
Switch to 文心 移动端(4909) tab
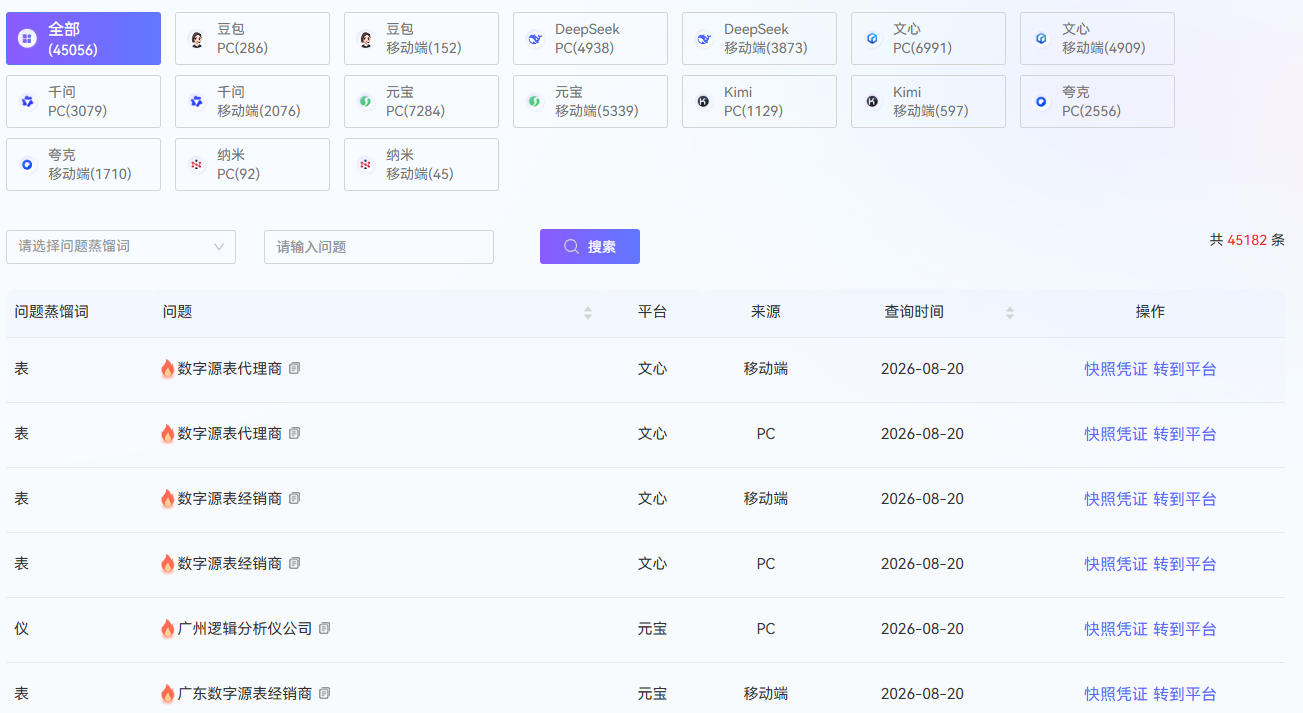point(1097,38)
